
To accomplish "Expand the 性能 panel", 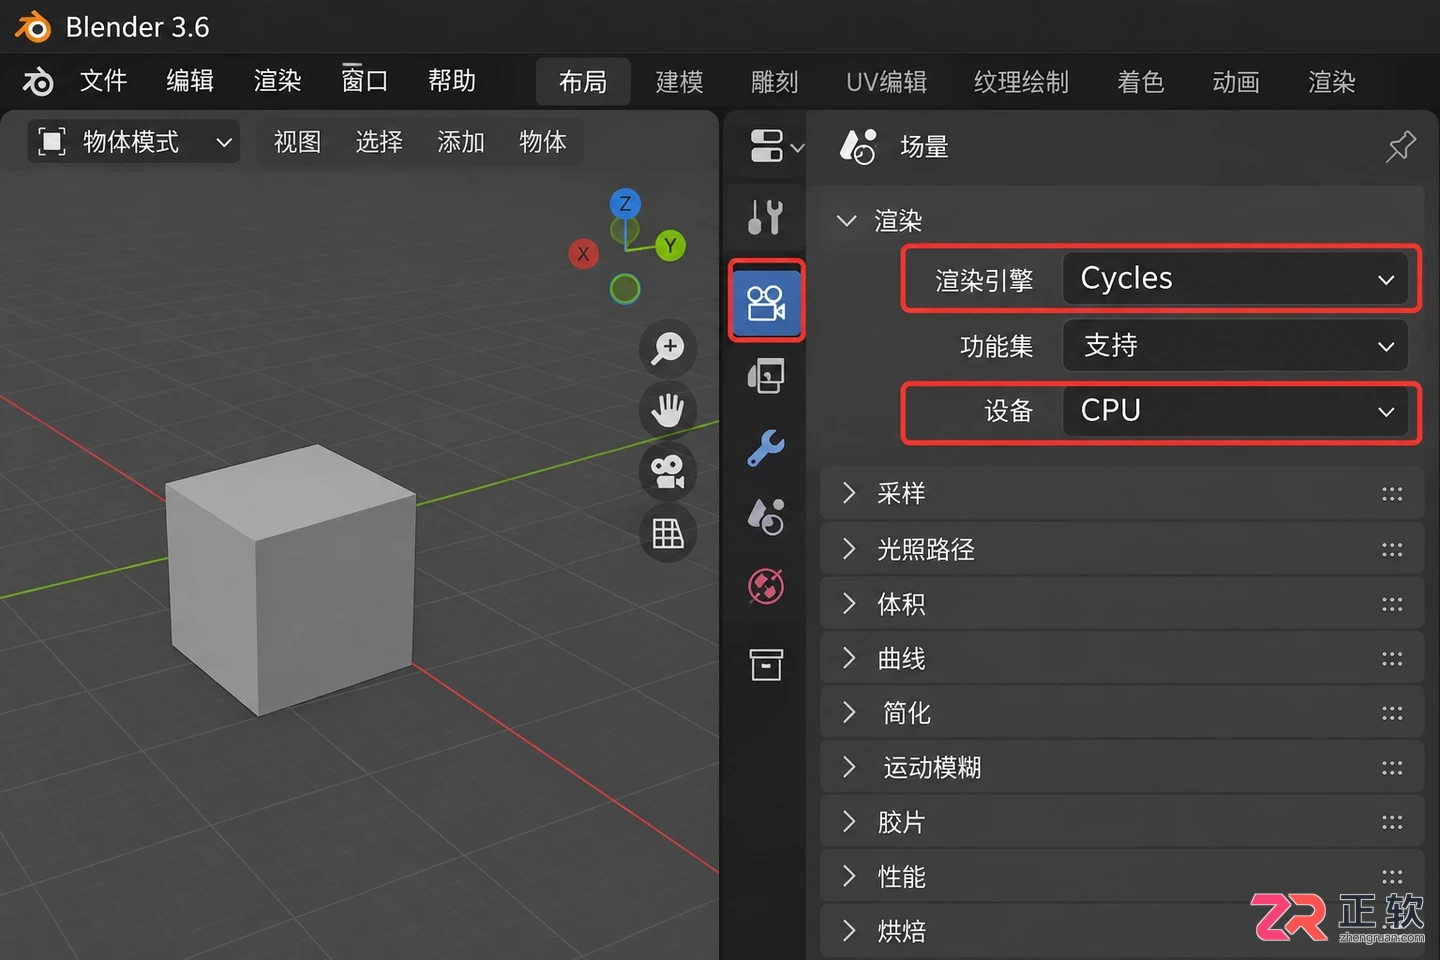I will coord(1121,877).
